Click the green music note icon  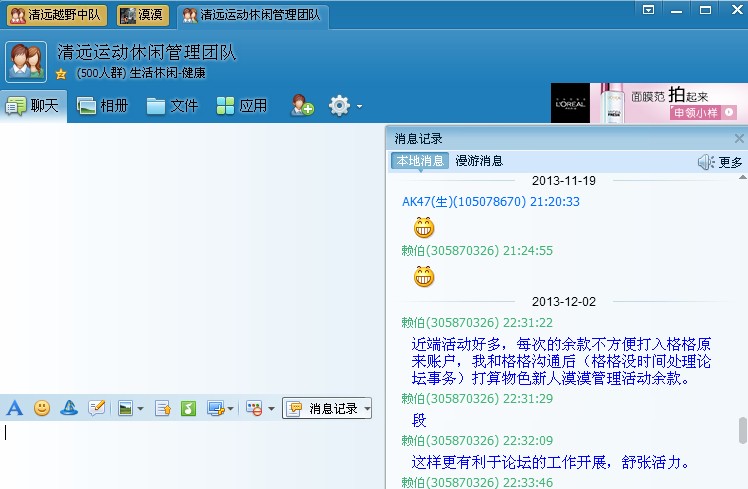click(188, 409)
